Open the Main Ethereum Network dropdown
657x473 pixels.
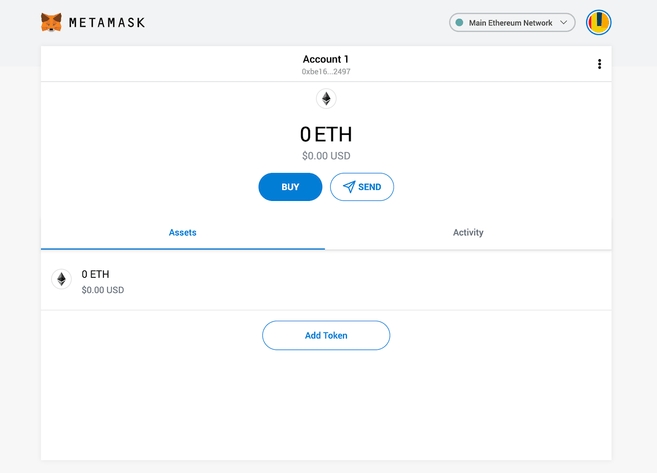pyautogui.click(x=511, y=22)
